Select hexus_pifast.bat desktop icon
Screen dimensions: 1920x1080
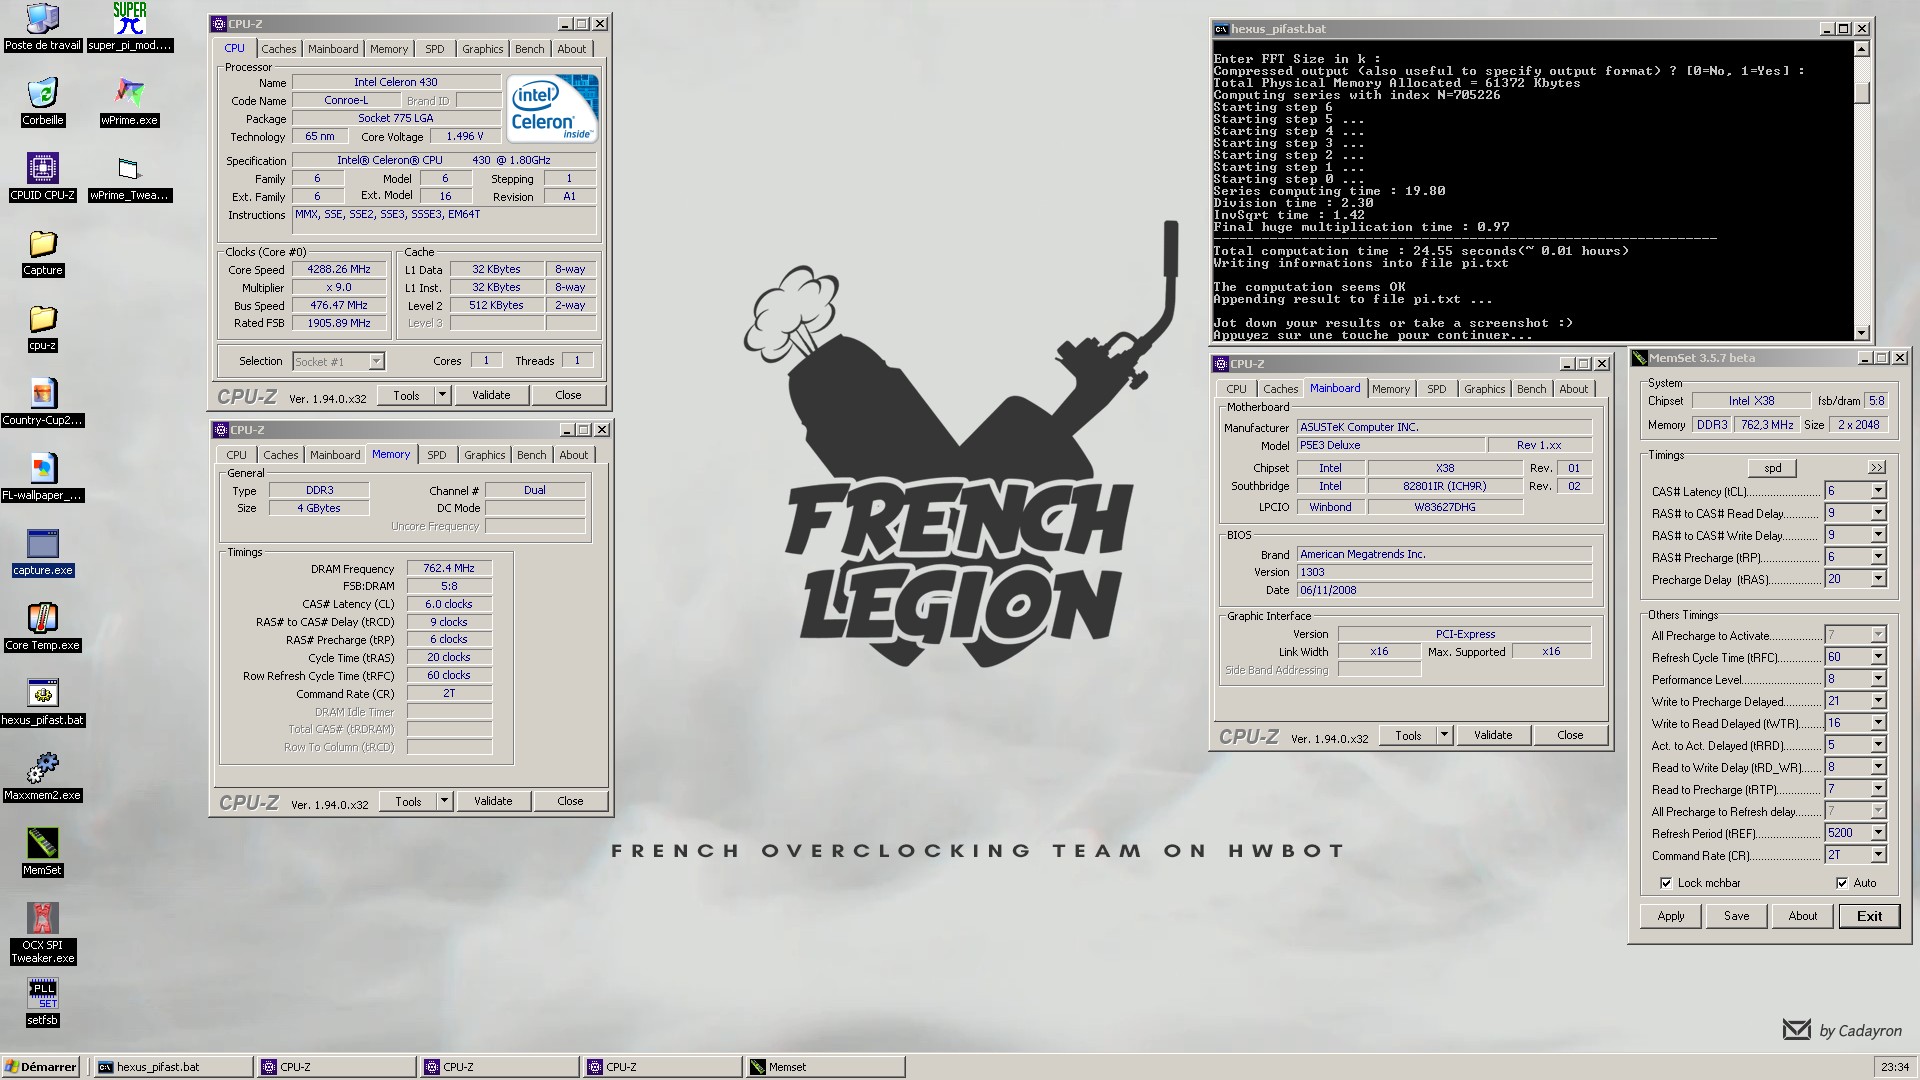tap(42, 702)
